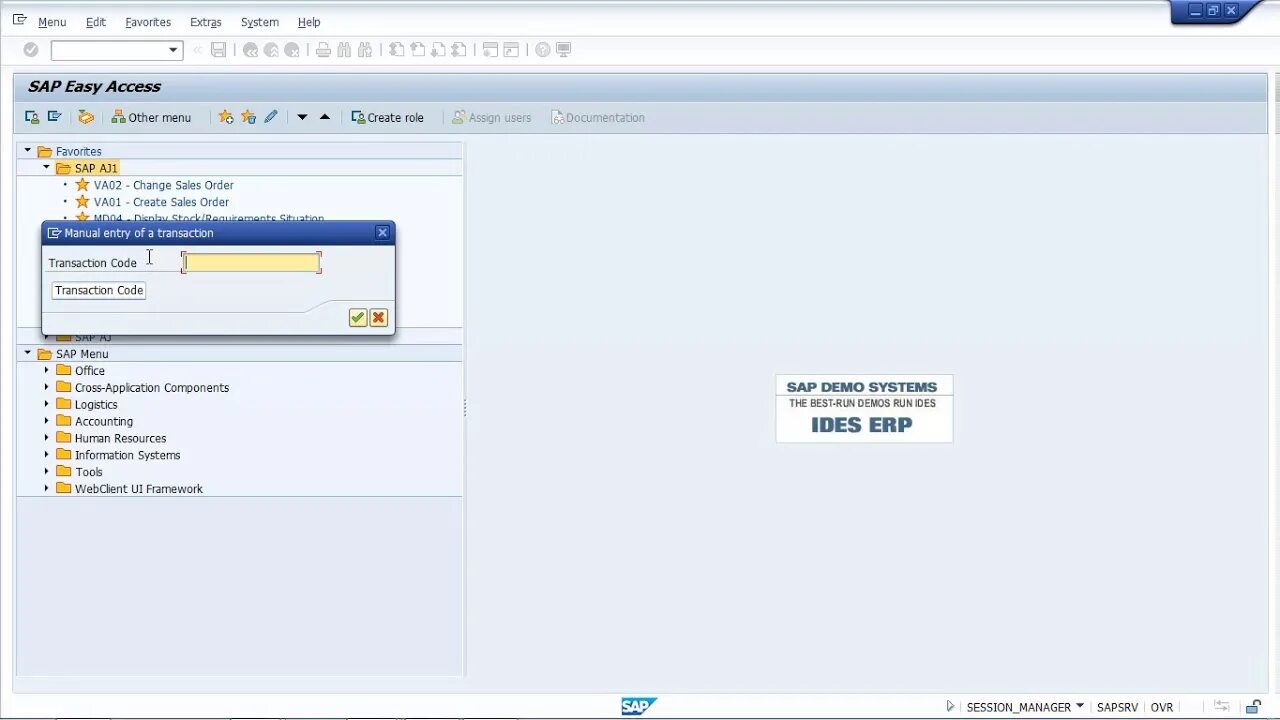
Task: Open the Favorites menu
Action: coord(148,22)
